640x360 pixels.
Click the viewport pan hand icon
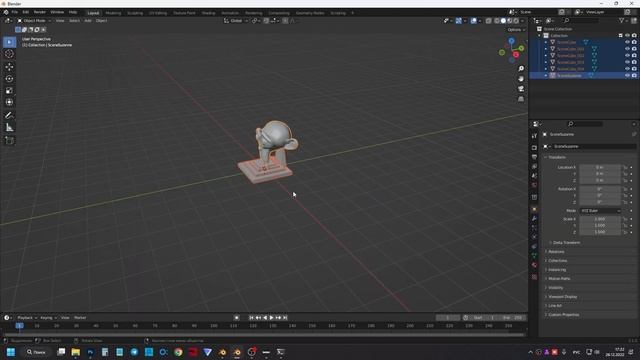click(x=521, y=79)
